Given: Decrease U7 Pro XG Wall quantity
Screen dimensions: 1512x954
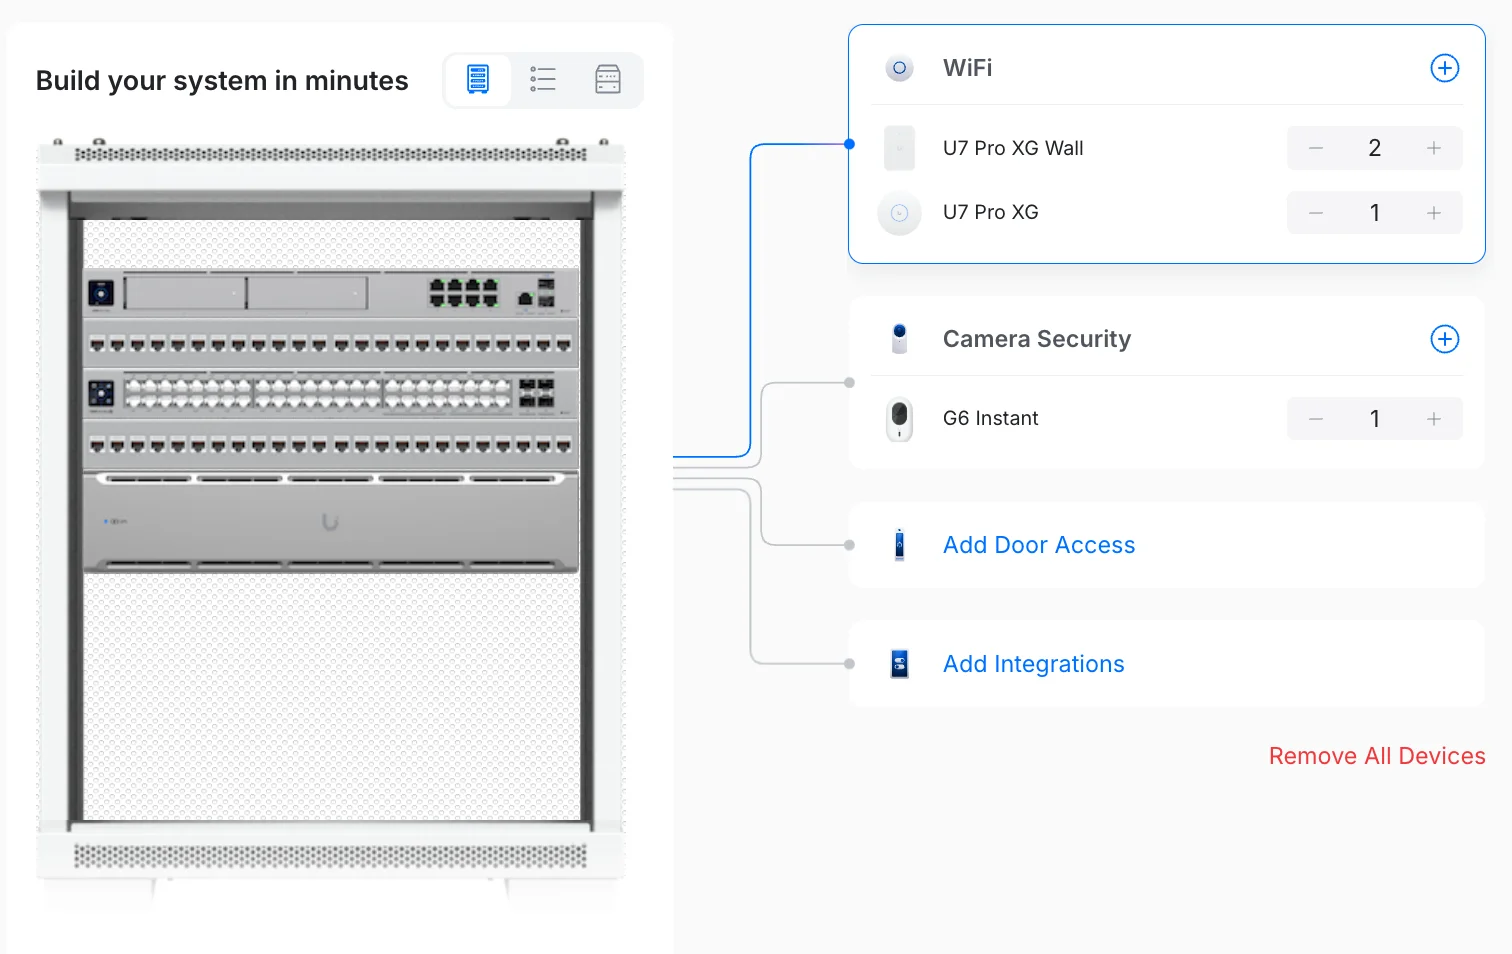Looking at the screenshot, I should click(x=1316, y=148).
